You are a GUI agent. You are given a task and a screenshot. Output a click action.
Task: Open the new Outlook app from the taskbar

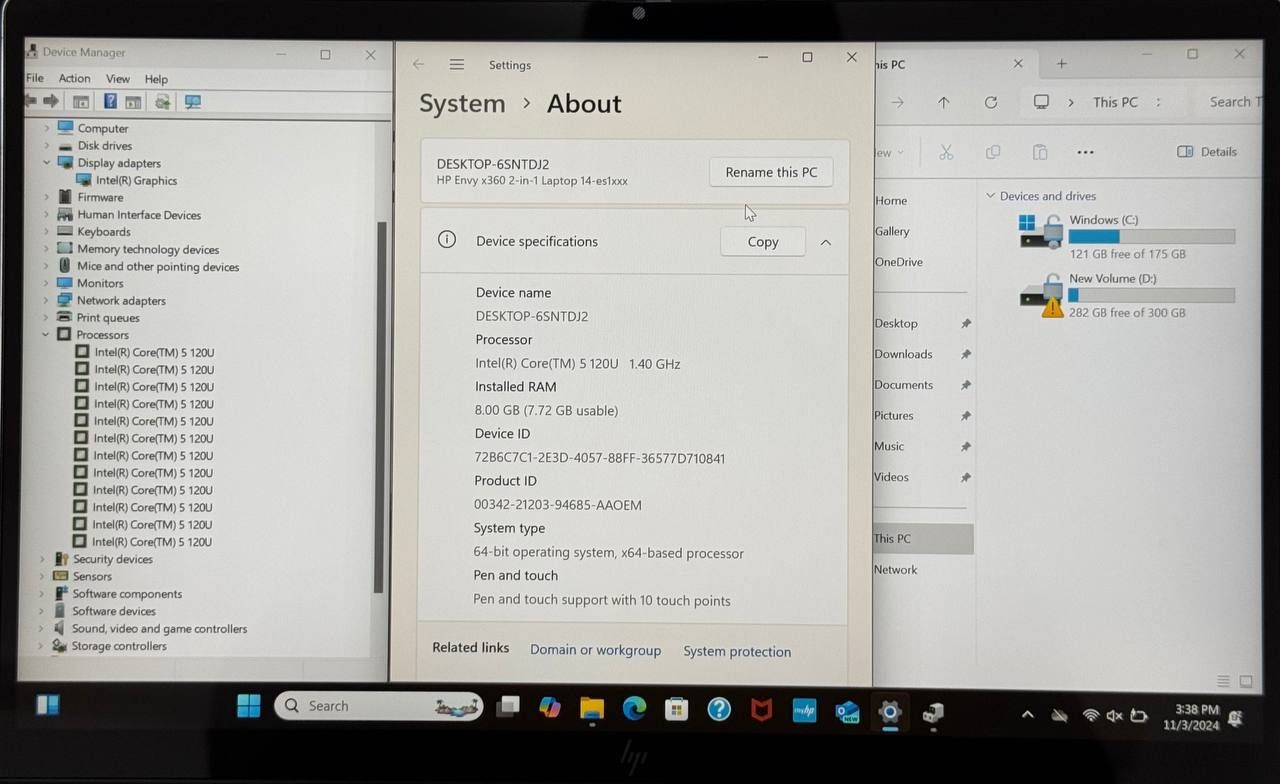848,711
